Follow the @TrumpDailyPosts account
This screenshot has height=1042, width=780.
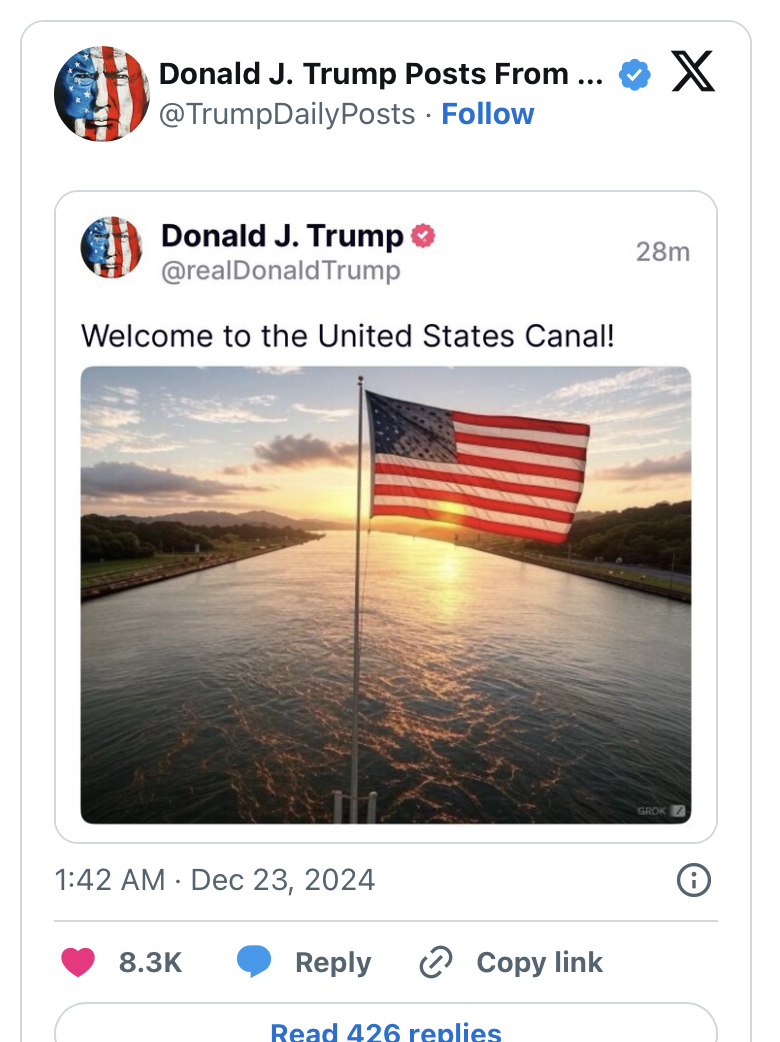(488, 114)
